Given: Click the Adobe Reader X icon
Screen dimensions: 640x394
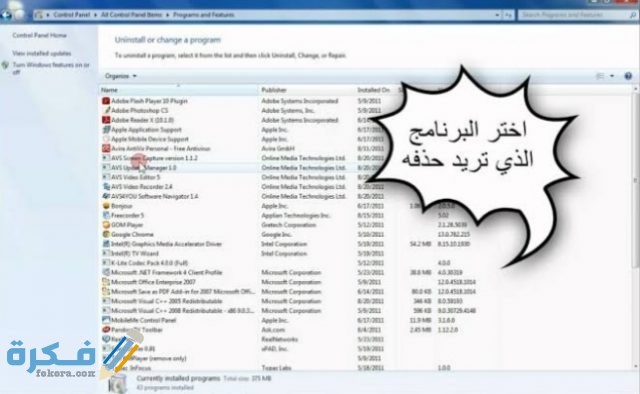Looking at the screenshot, I should 106,120.
